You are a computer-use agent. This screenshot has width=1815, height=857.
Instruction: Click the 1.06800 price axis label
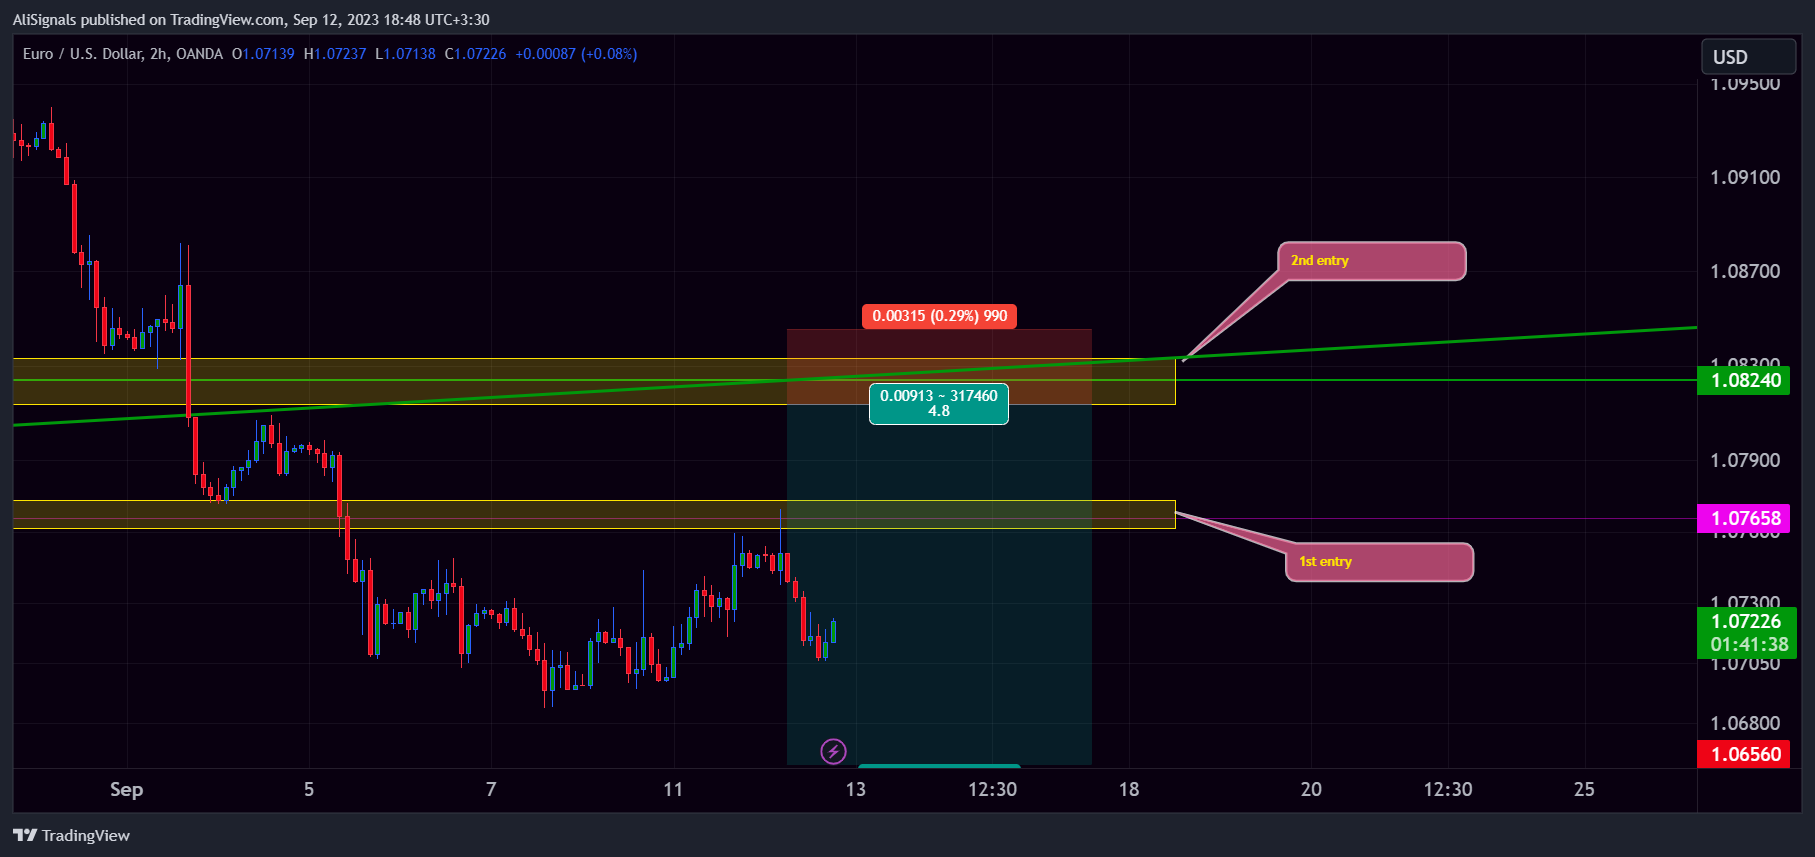[1745, 723]
